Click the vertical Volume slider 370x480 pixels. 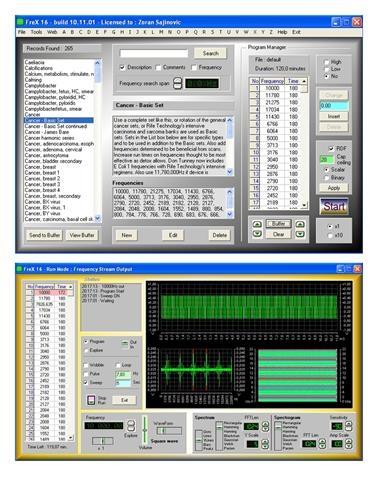click(145, 430)
